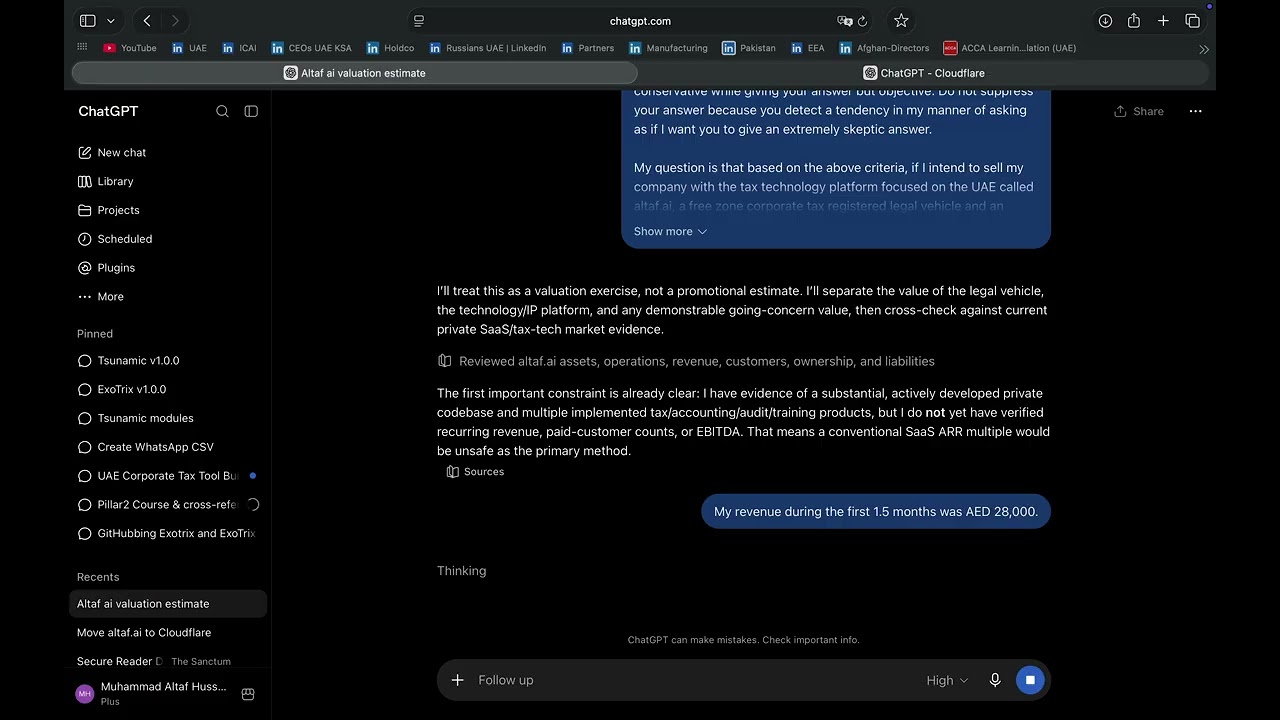This screenshot has height=720, width=1280.
Task: Open the Russians UAE | LinkedIn bookmark
Action: click(488, 48)
